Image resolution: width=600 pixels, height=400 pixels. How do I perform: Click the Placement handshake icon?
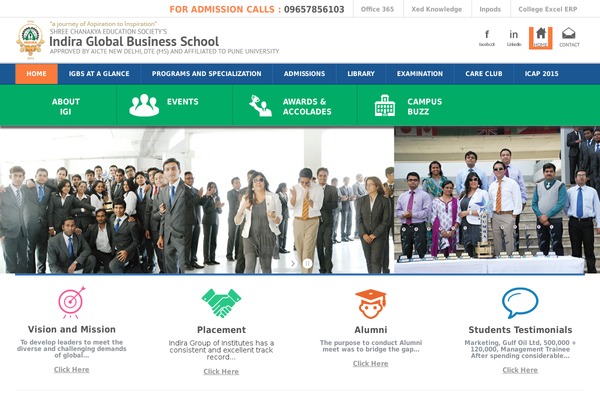[221, 303]
